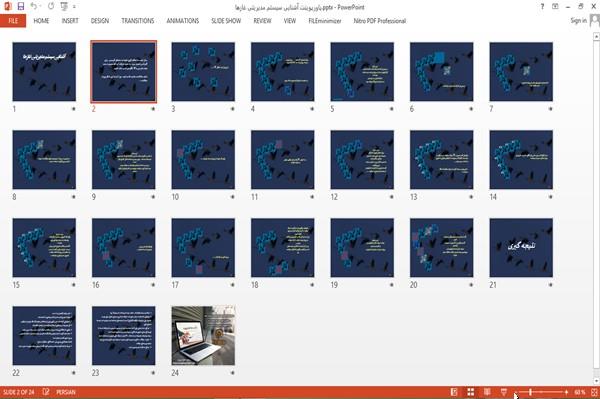The height and width of the screenshot is (399, 600).
Task: Select slide 16 thumbnail
Action: click(124, 248)
